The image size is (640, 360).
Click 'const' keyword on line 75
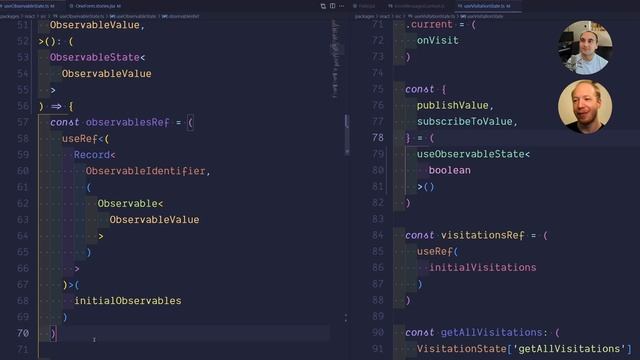click(420, 89)
